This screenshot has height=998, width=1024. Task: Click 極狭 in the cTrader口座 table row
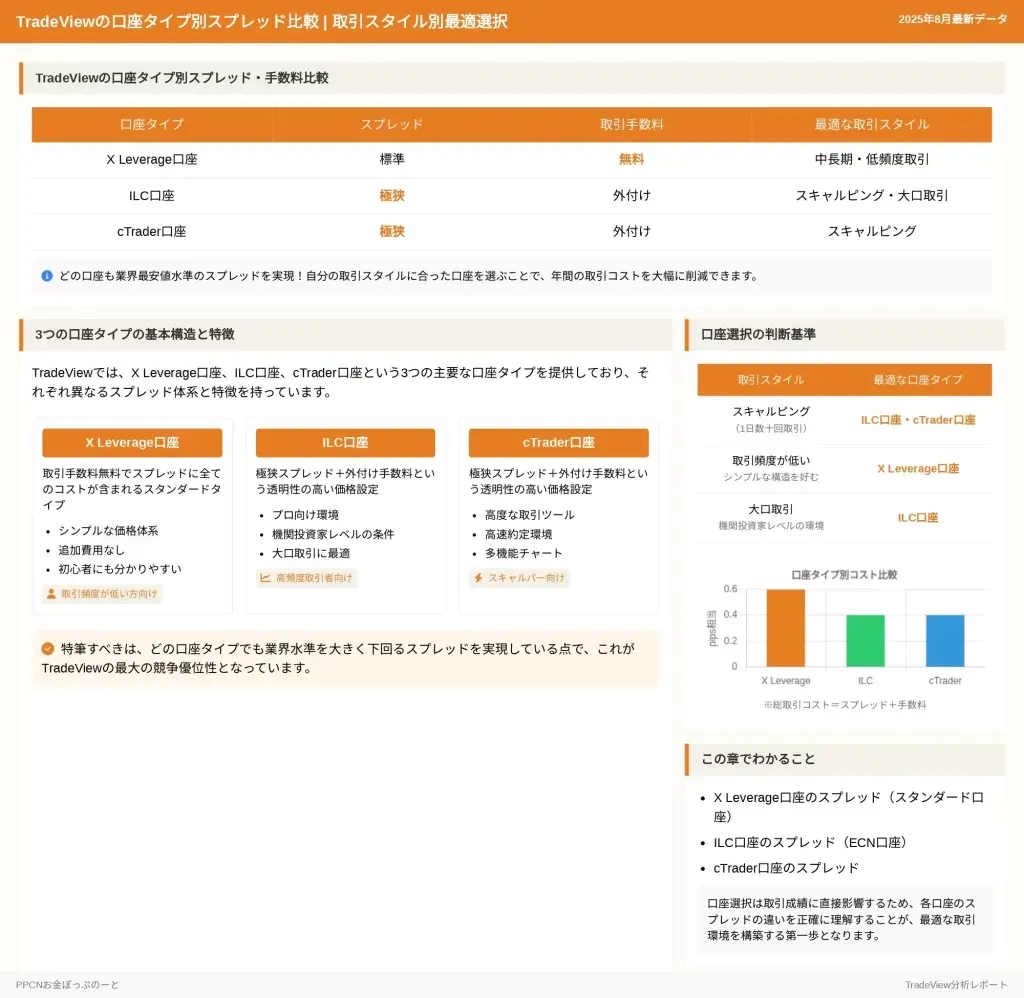click(x=392, y=232)
